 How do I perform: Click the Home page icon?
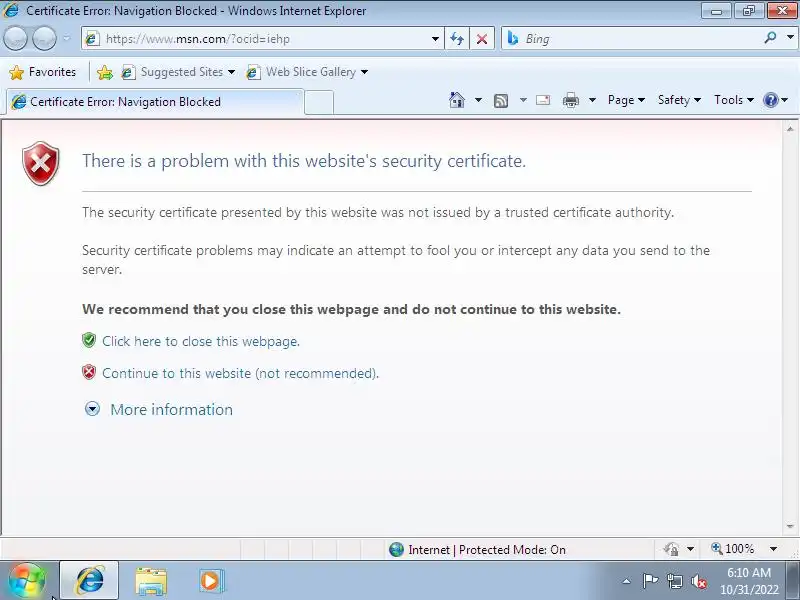click(x=457, y=100)
